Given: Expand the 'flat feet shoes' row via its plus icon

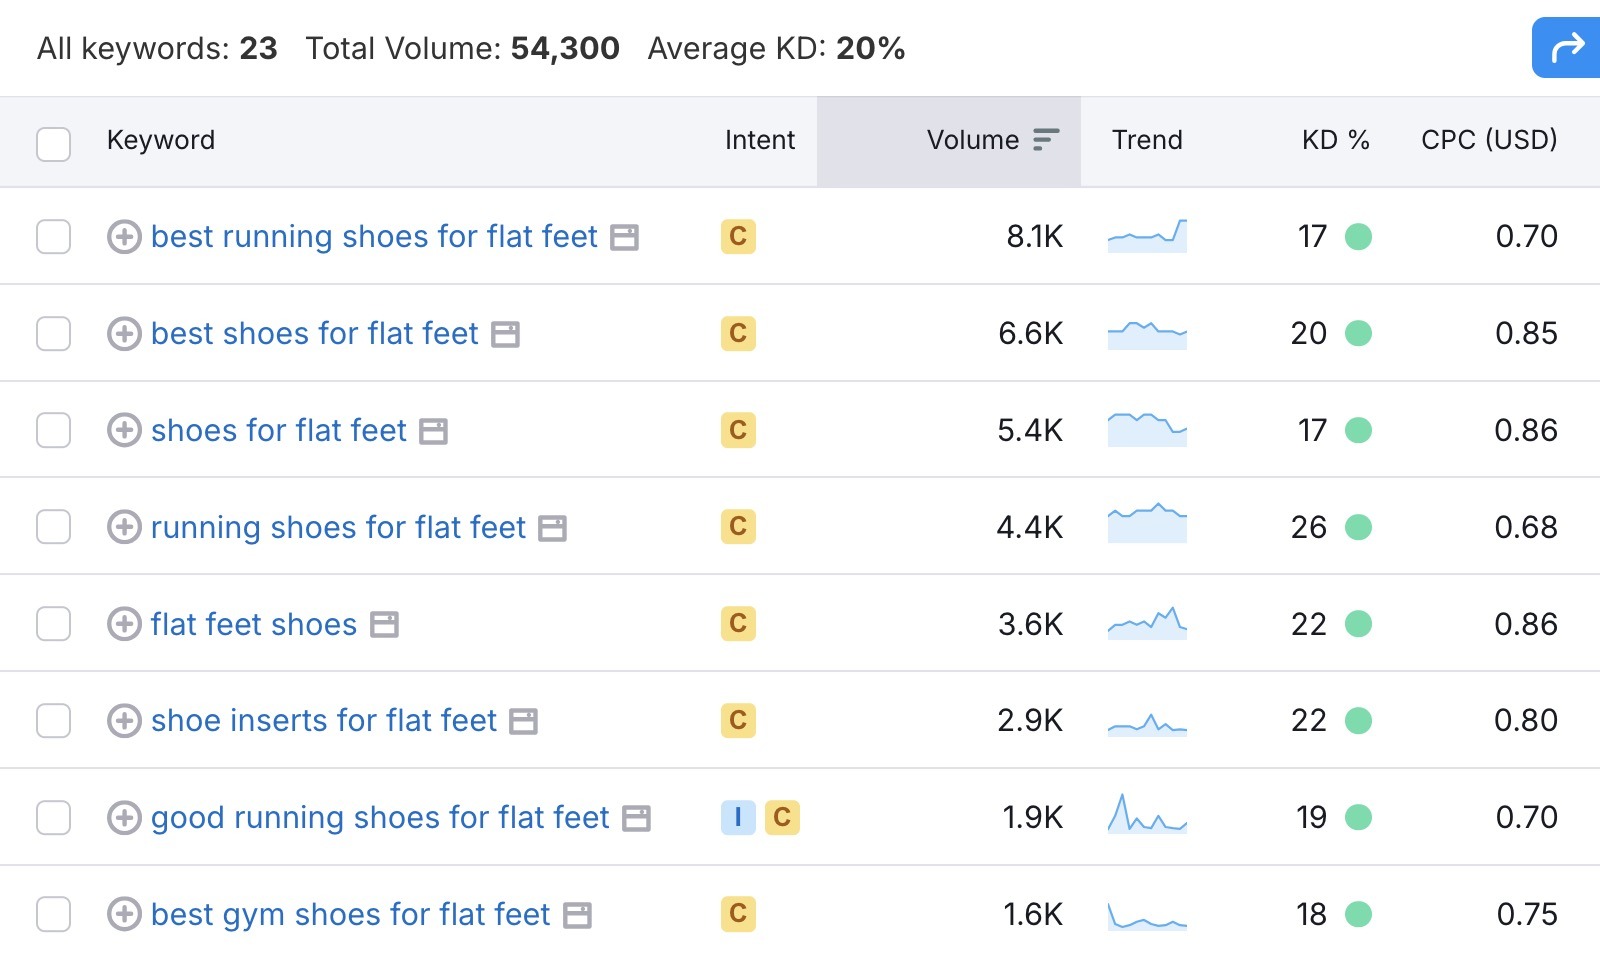Looking at the screenshot, I should pyautogui.click(x=124, y=623).
